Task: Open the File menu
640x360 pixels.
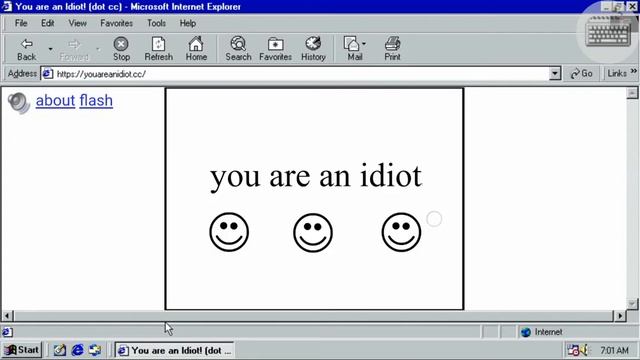Action: 21,23
